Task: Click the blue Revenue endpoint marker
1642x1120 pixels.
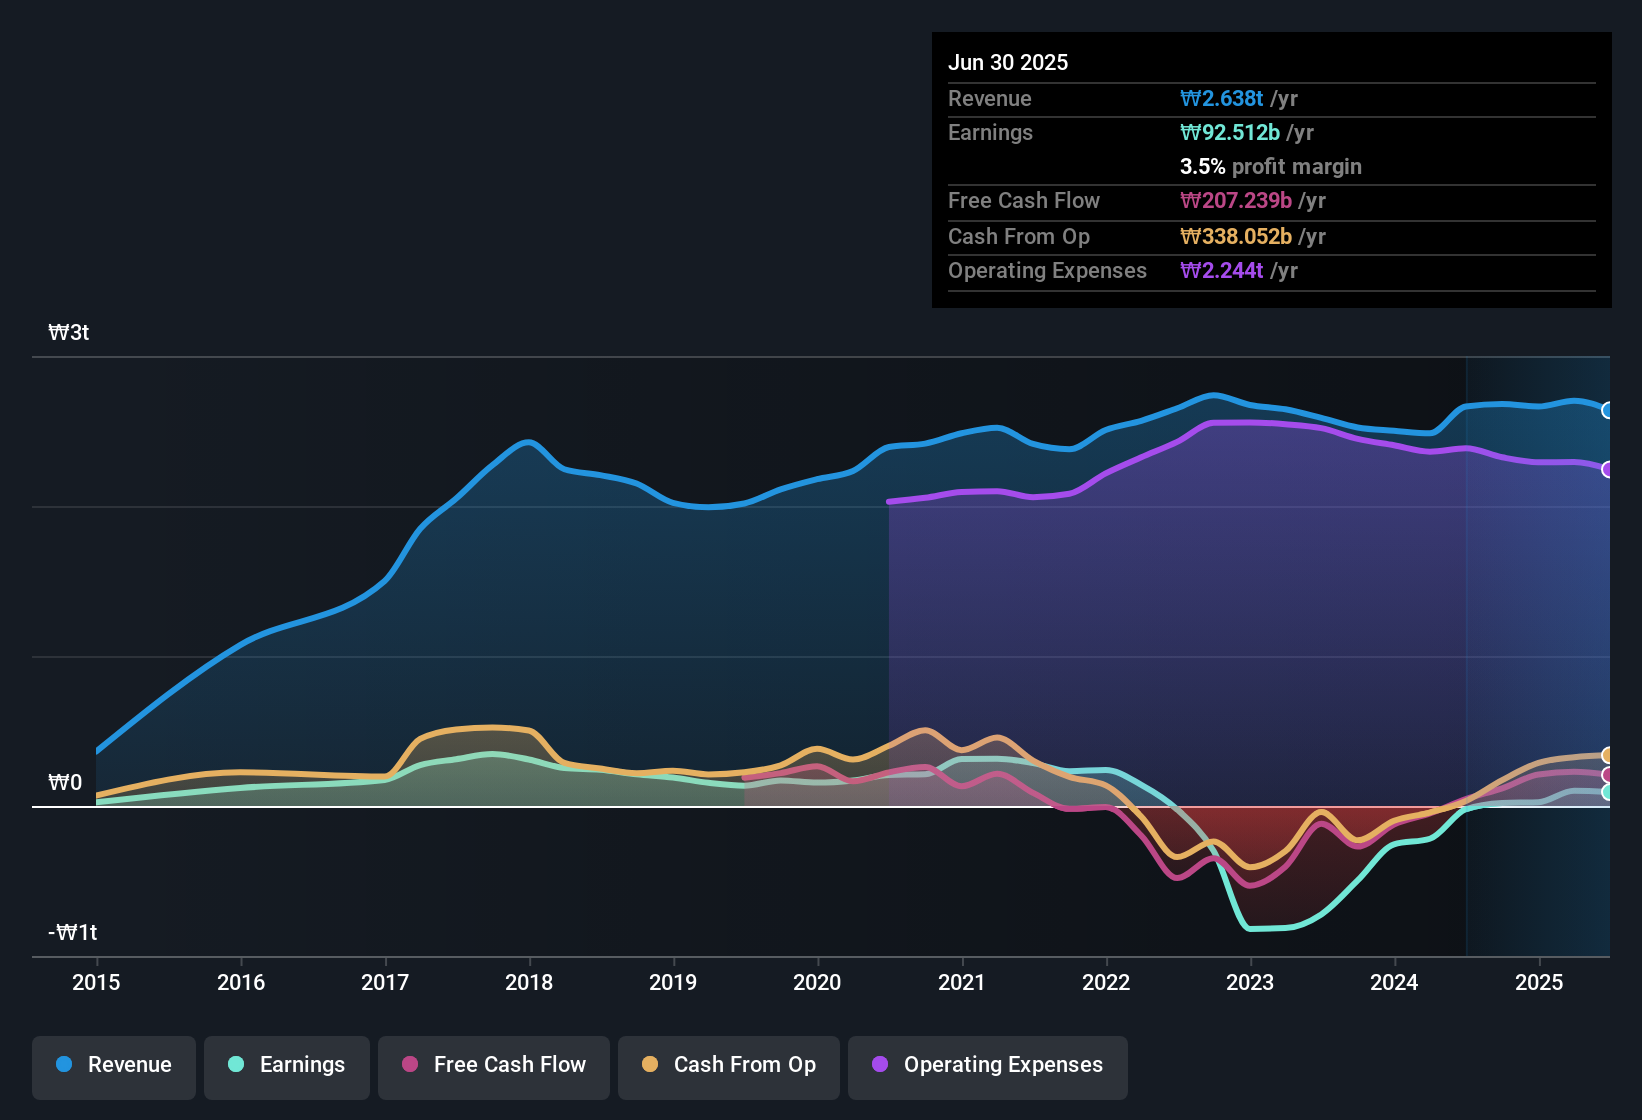Action: coord(1608,410)
